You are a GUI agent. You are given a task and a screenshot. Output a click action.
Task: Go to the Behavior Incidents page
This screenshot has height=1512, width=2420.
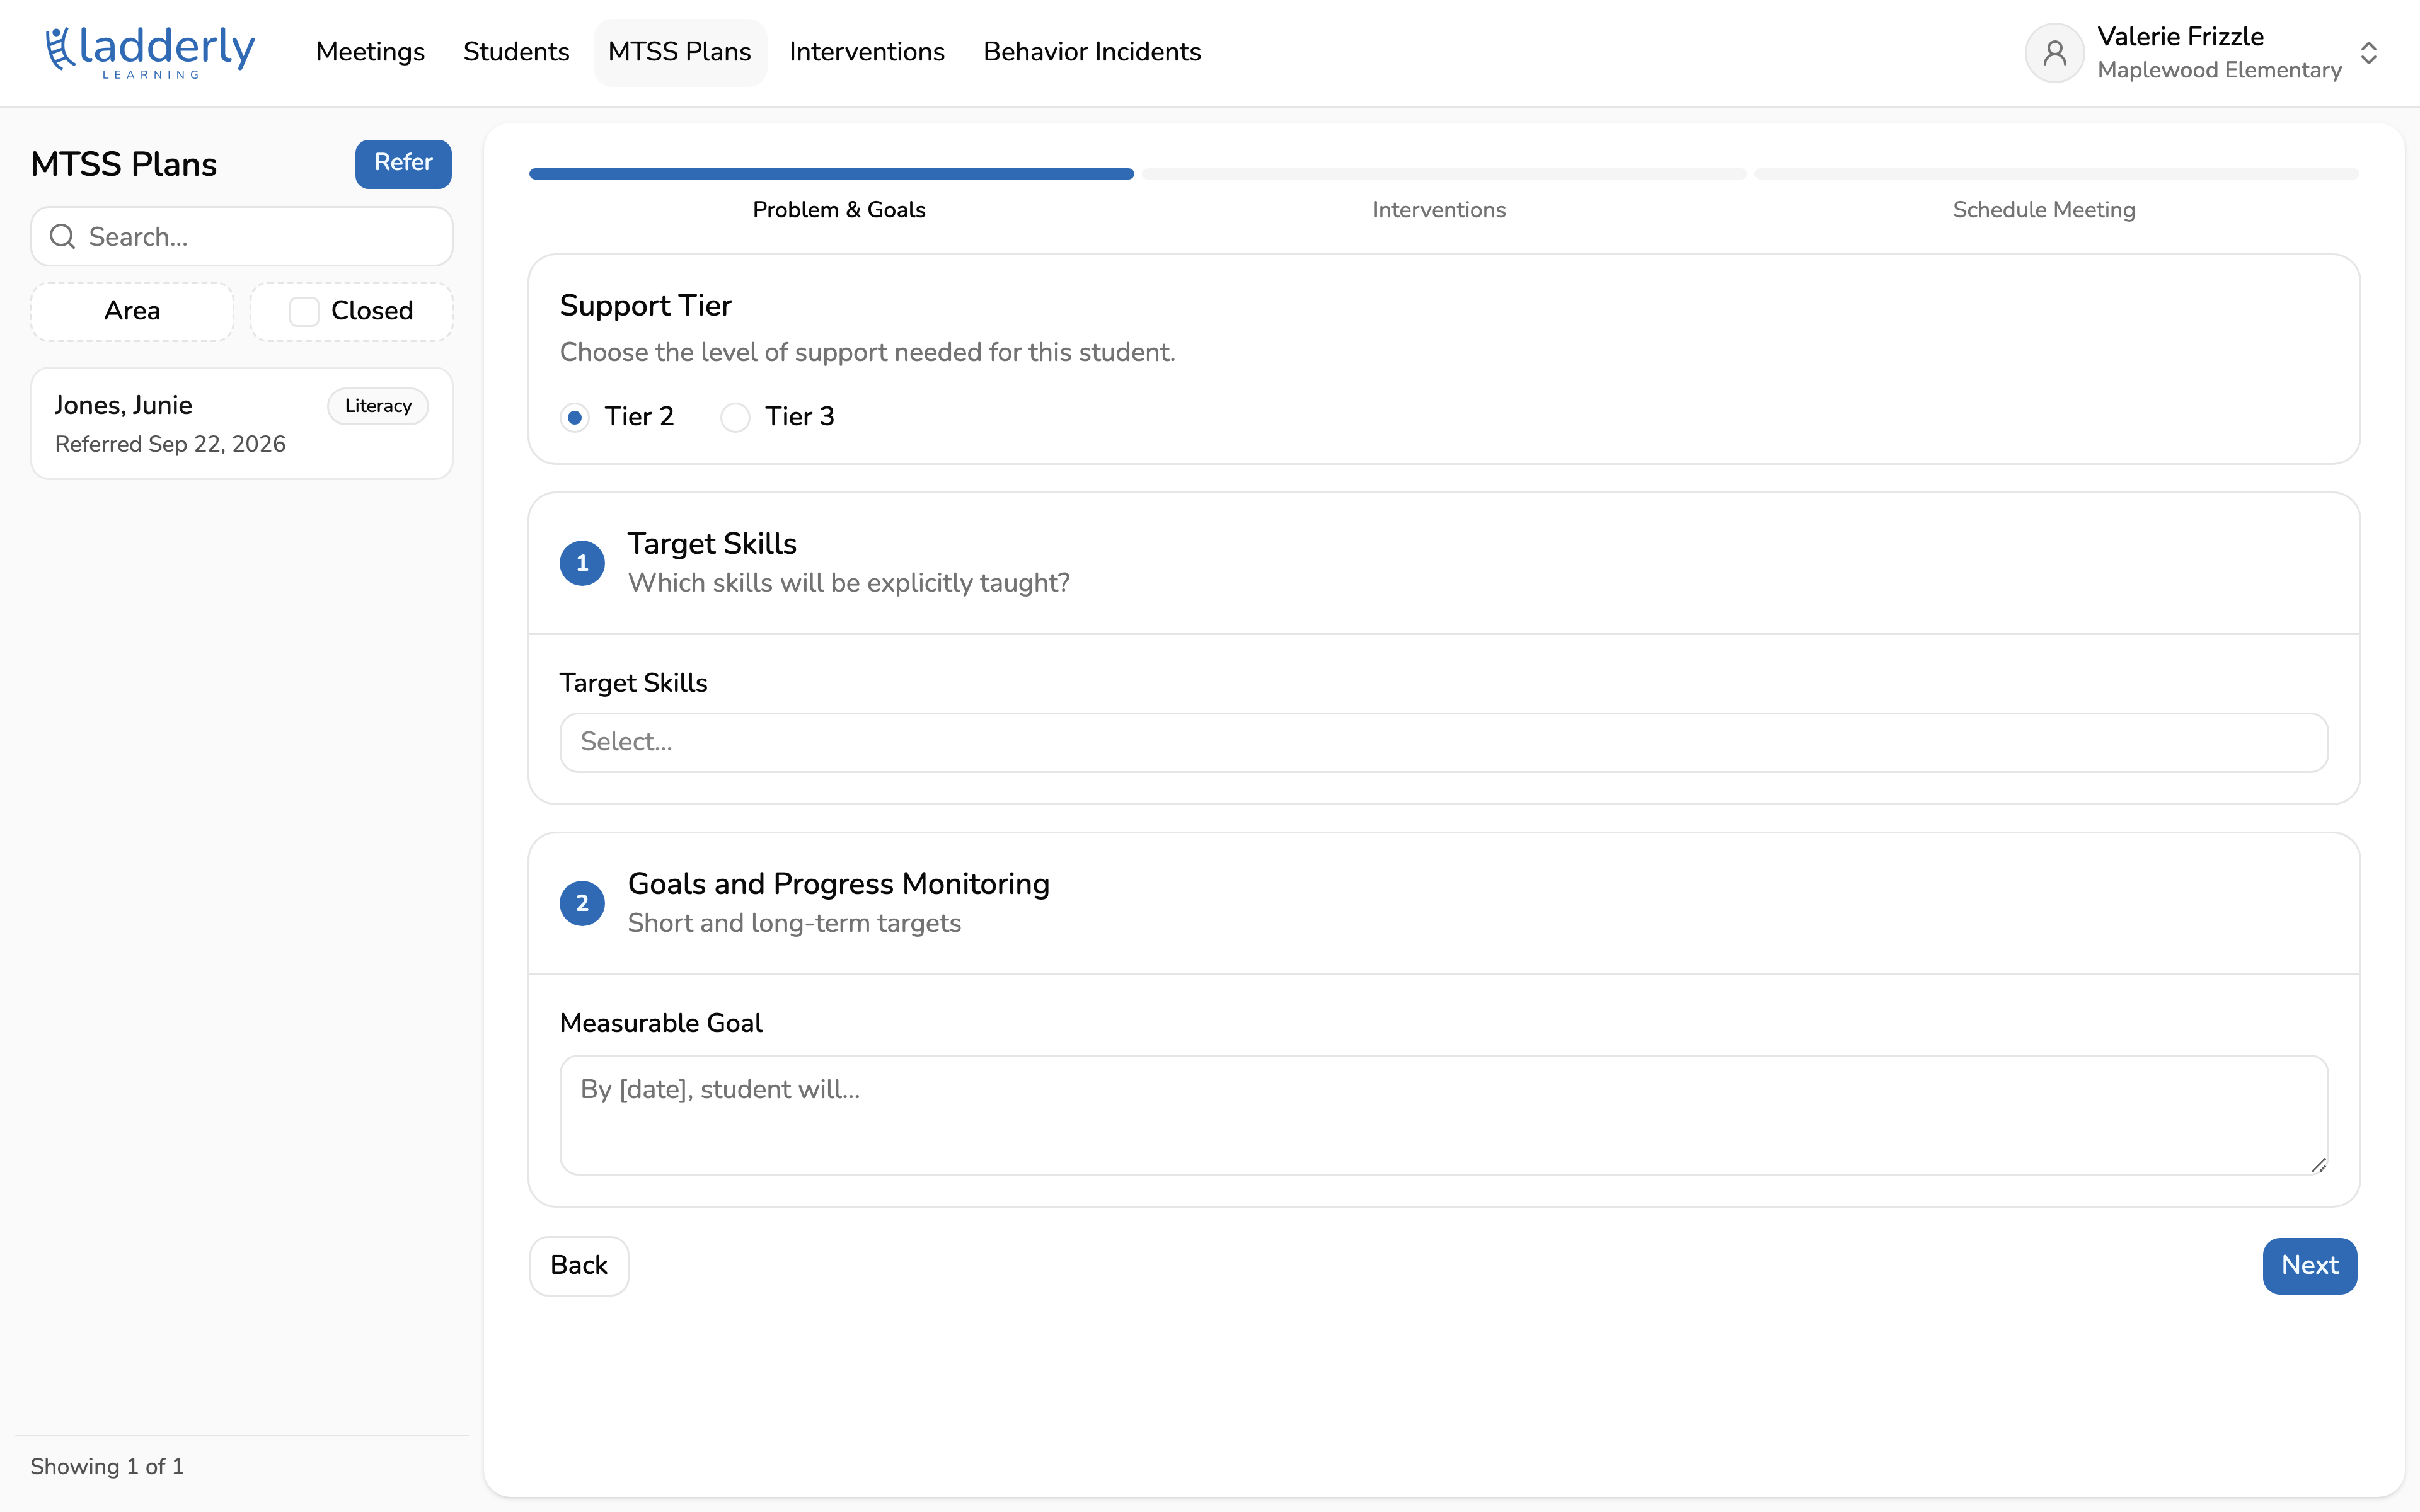tap(1091, 52)
